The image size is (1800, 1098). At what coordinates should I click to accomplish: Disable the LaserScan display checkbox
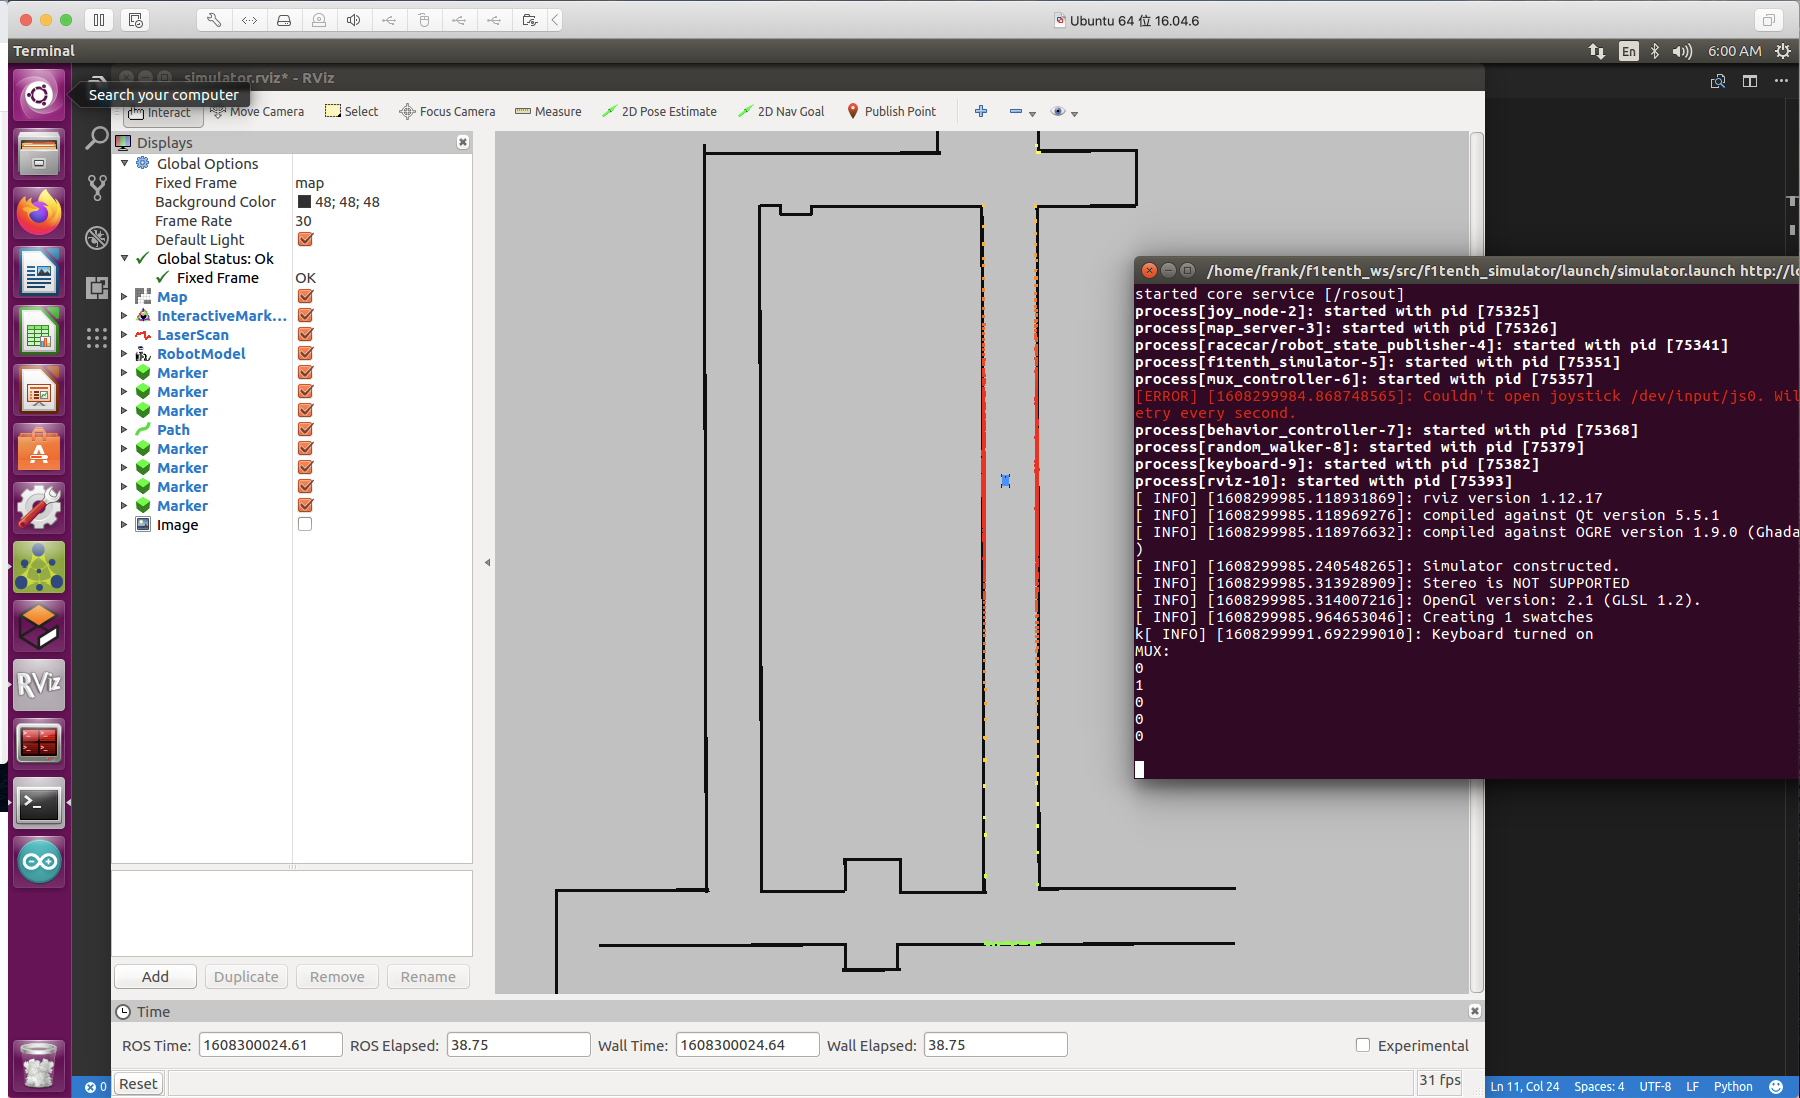(305, 335)
